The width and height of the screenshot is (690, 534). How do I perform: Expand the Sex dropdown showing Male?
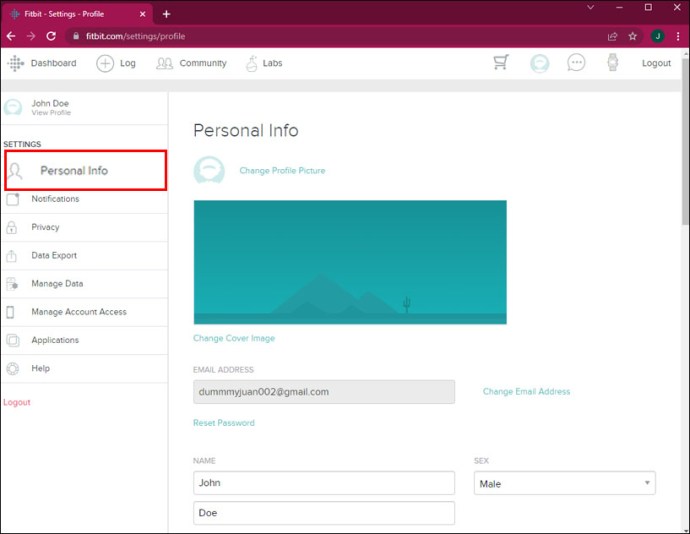click(x=565, y=483)
